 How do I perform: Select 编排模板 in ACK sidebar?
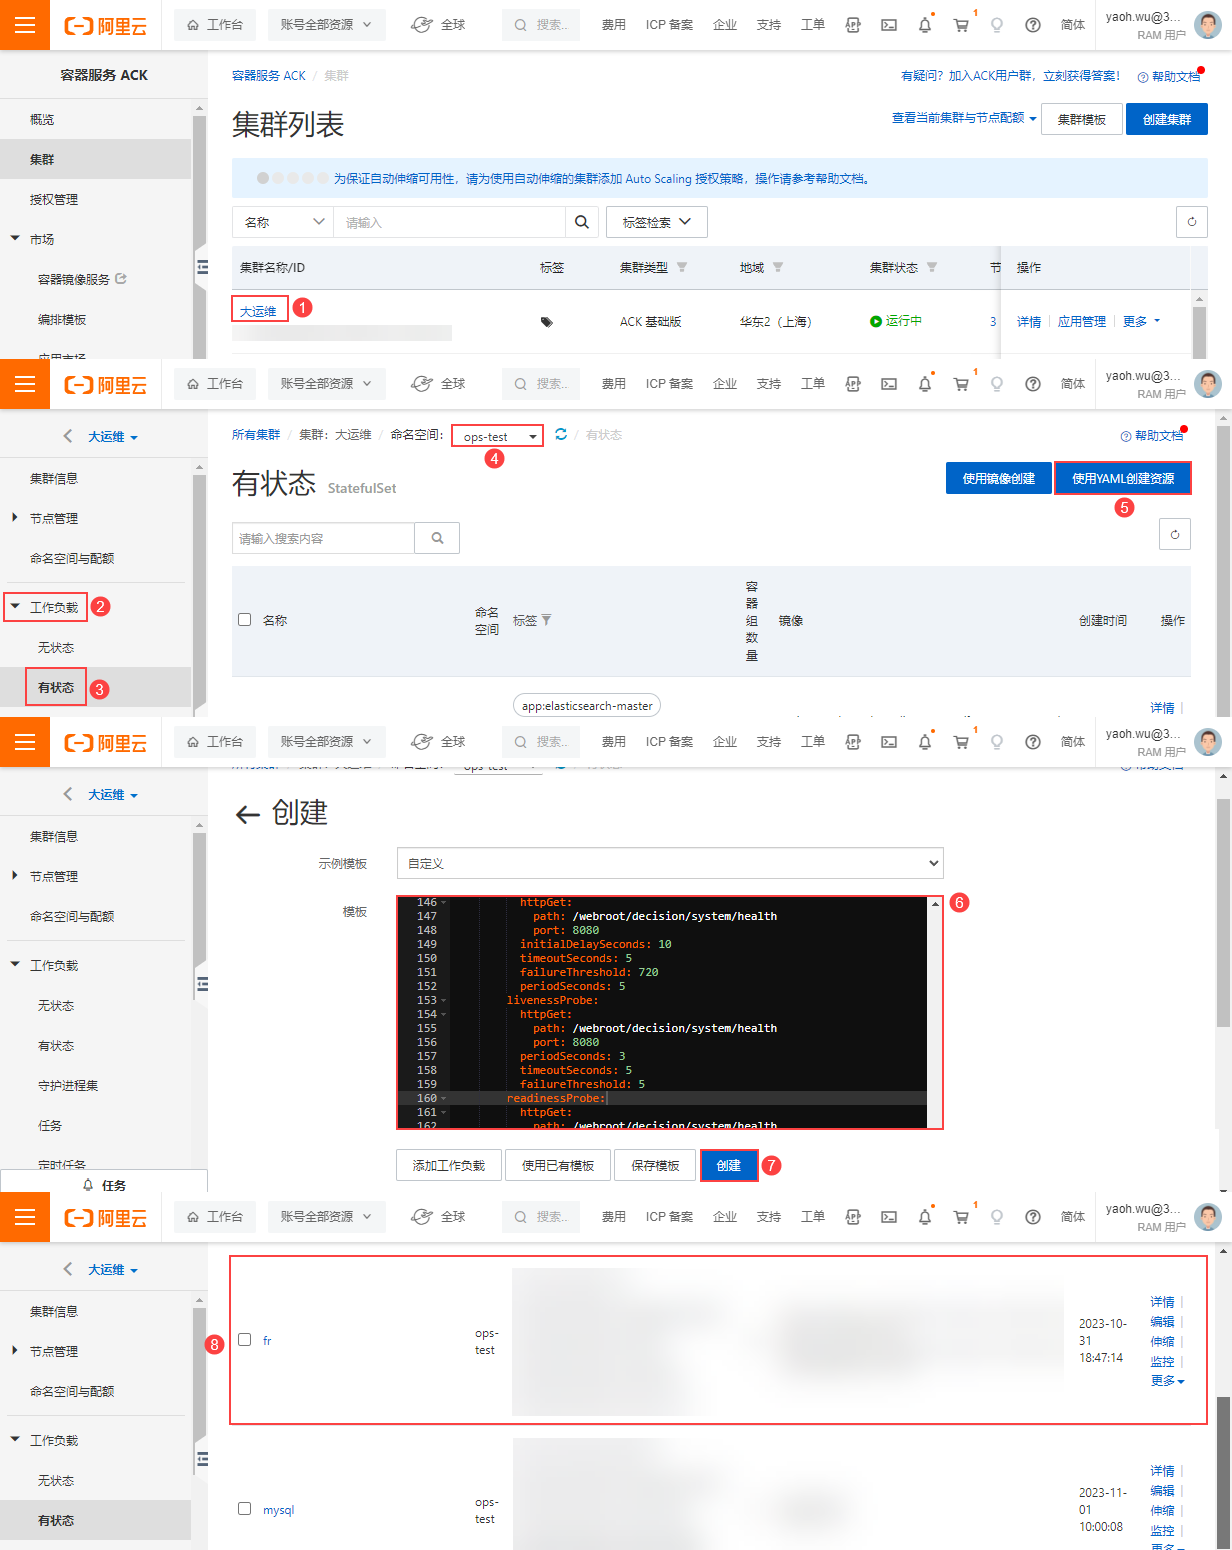click(62, 319)
